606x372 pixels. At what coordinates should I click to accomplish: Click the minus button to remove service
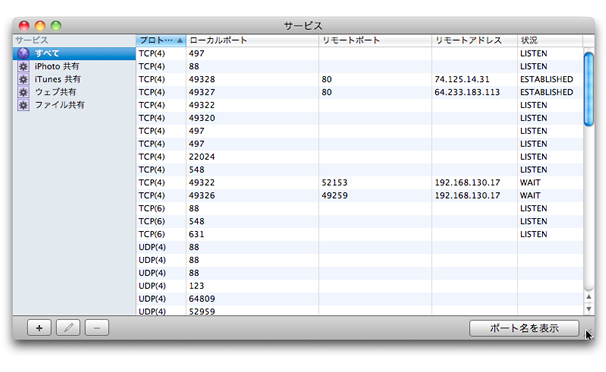(97, 328)
